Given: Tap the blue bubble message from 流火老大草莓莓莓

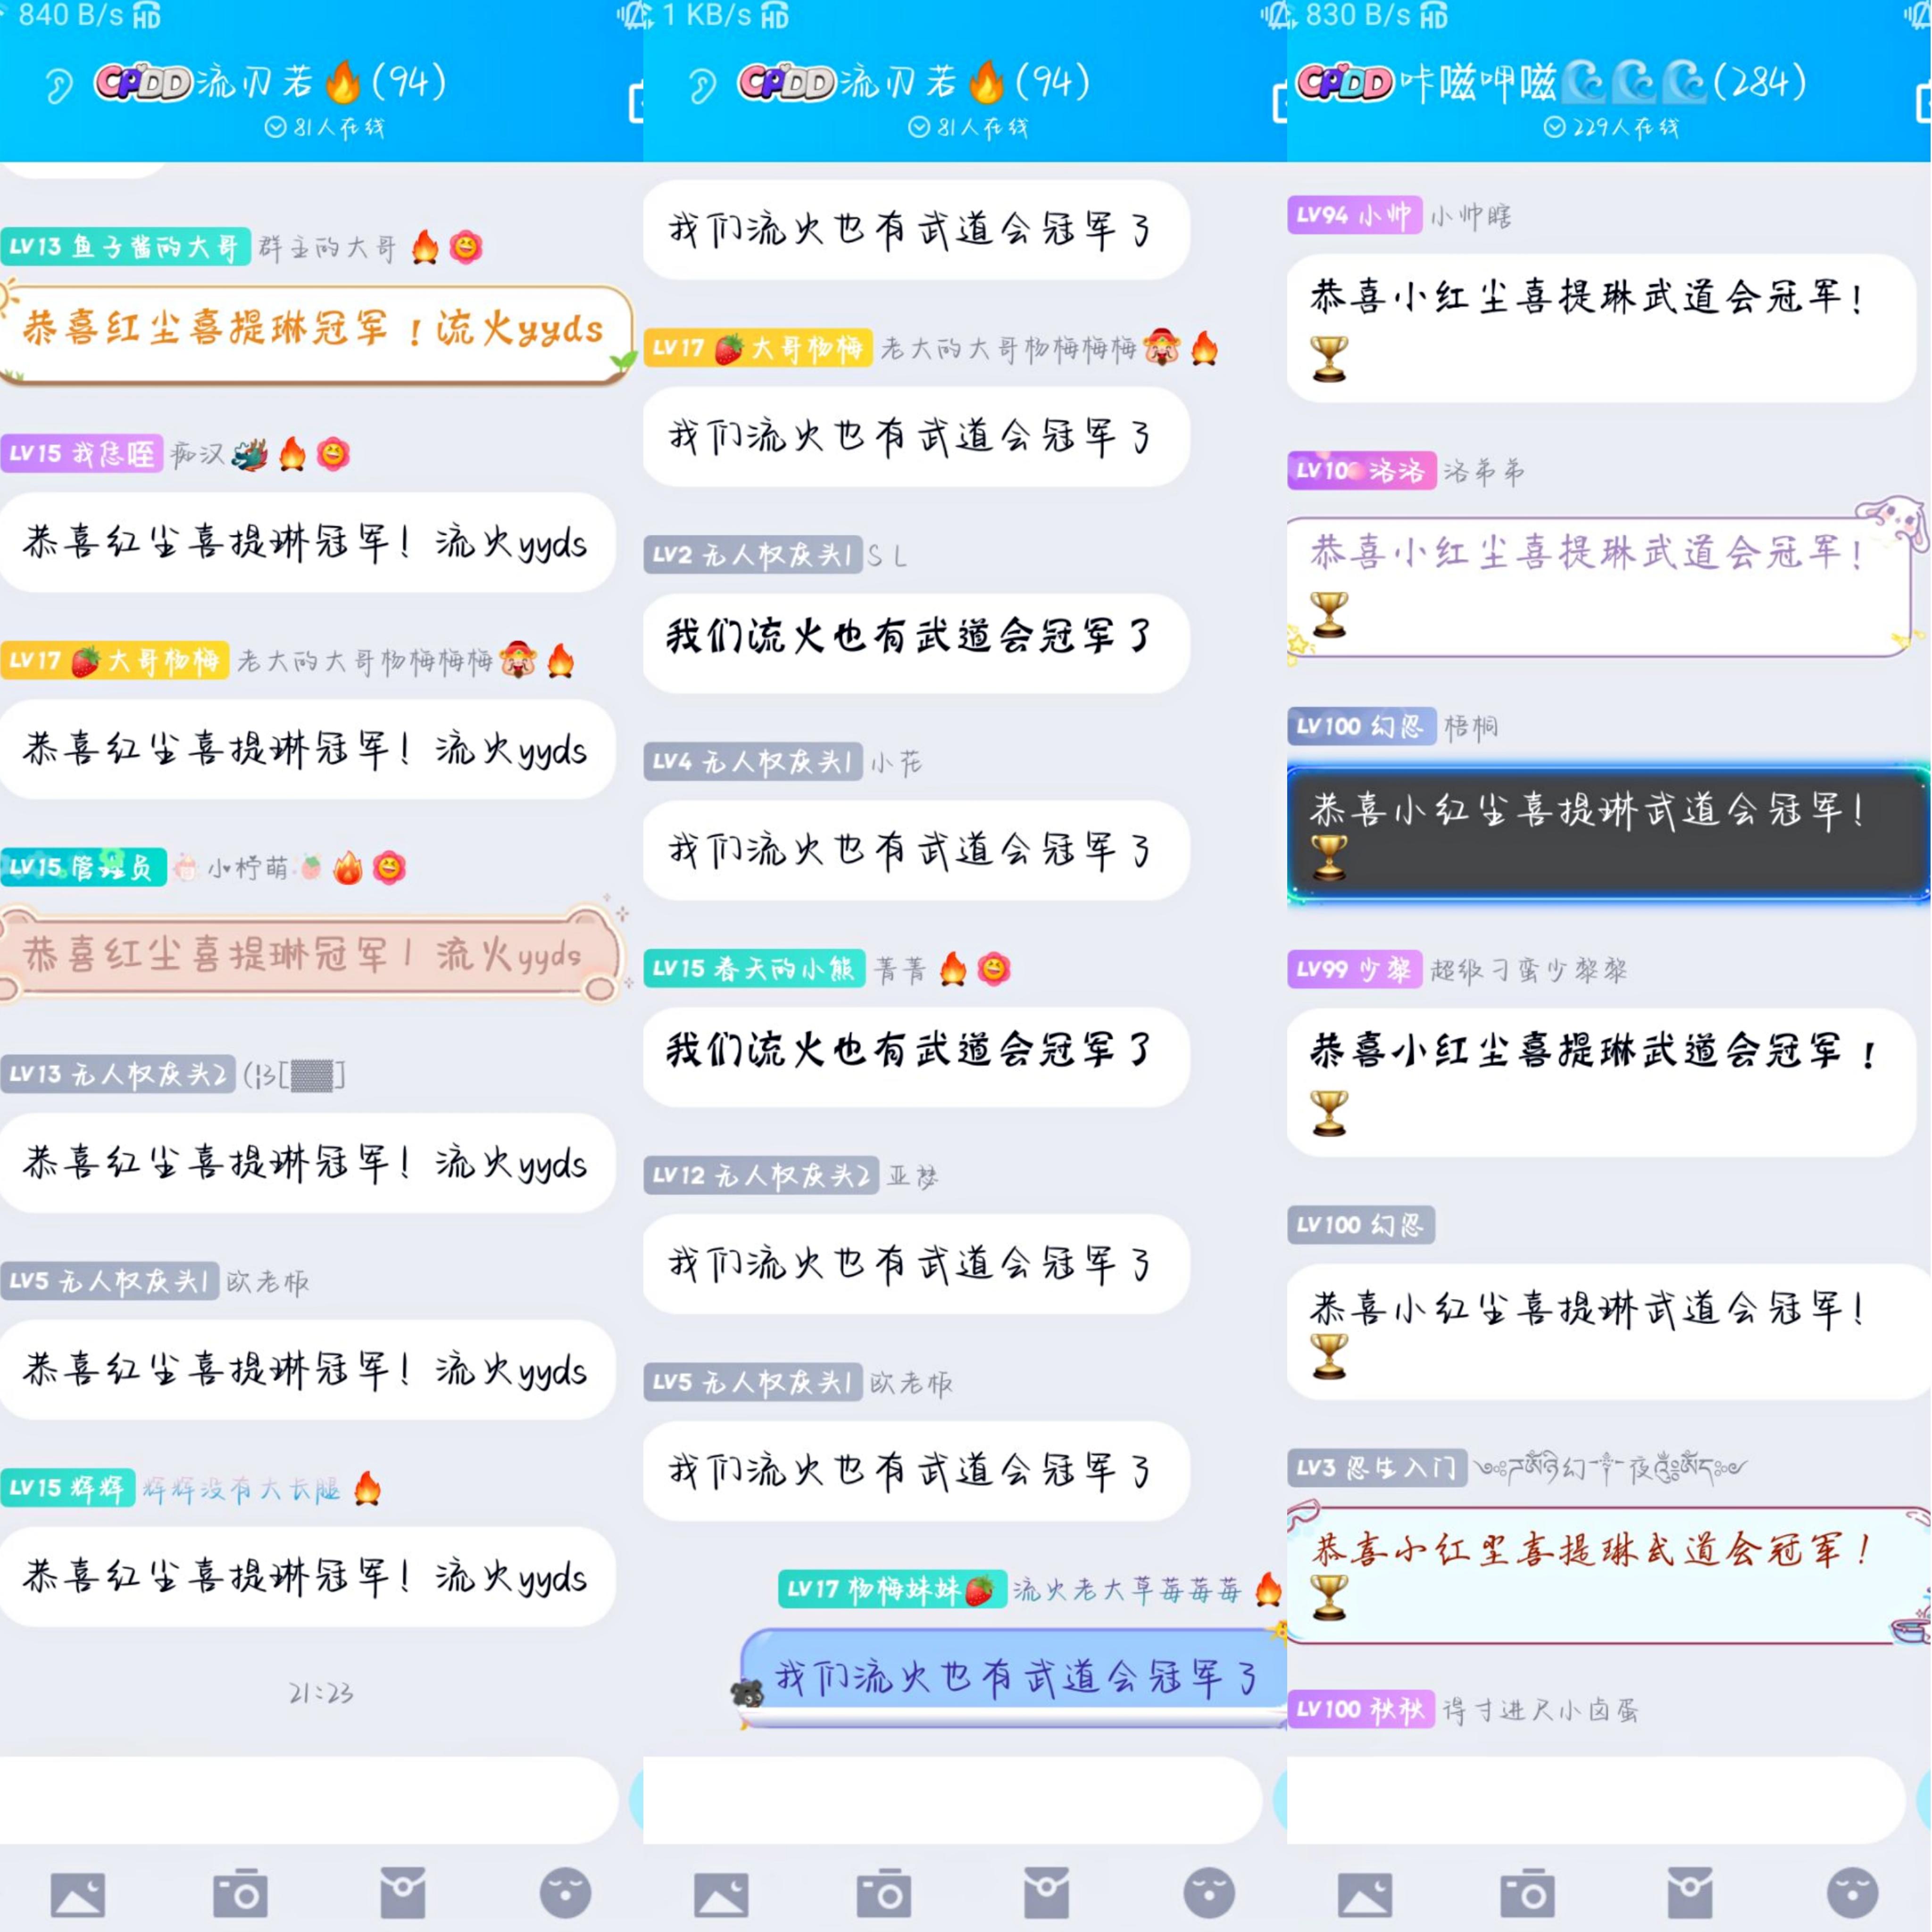Looking at the screenshot, I should tap(1012, 1677).
